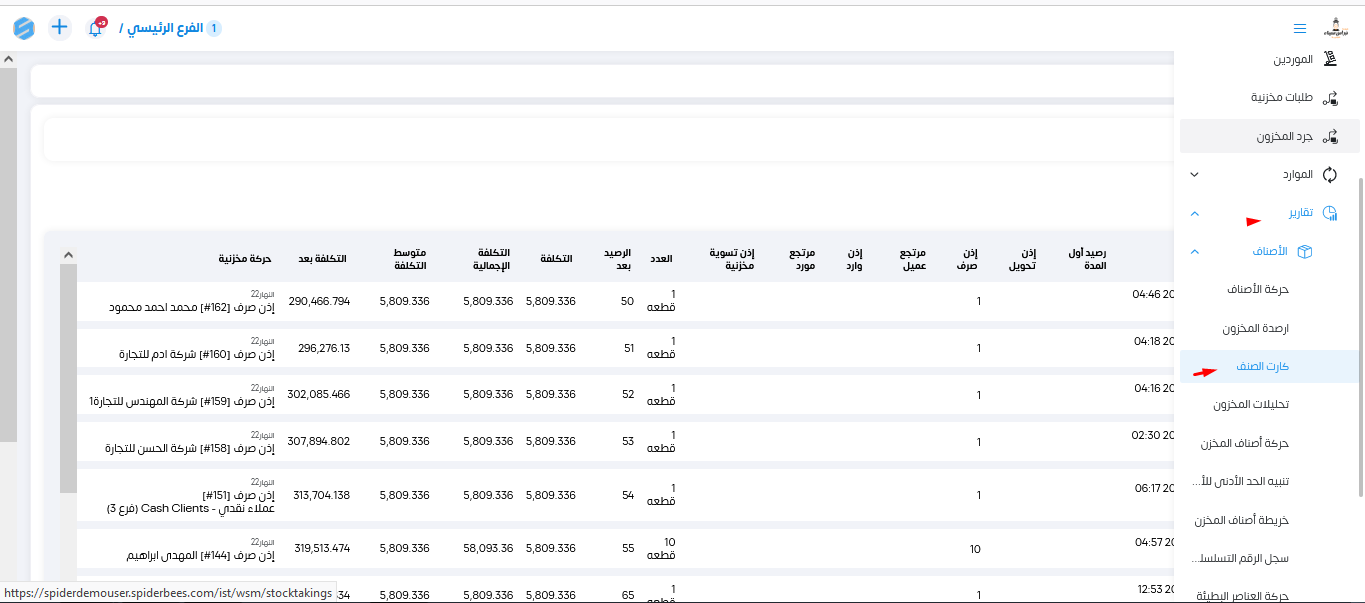Click the الموردين suppliers icon in the sidebar
The height and width of the screenshot is (603, 1365).
pyautogui.click(x=1330, y=59)
